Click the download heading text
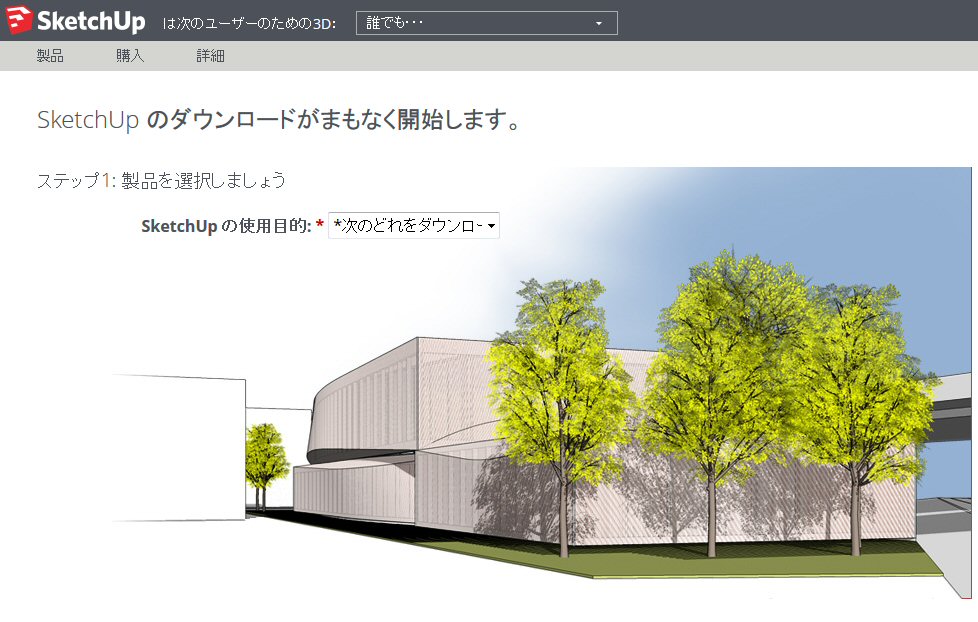The height and width of the screenshot is (622, 978). click(x=278, y=119)
